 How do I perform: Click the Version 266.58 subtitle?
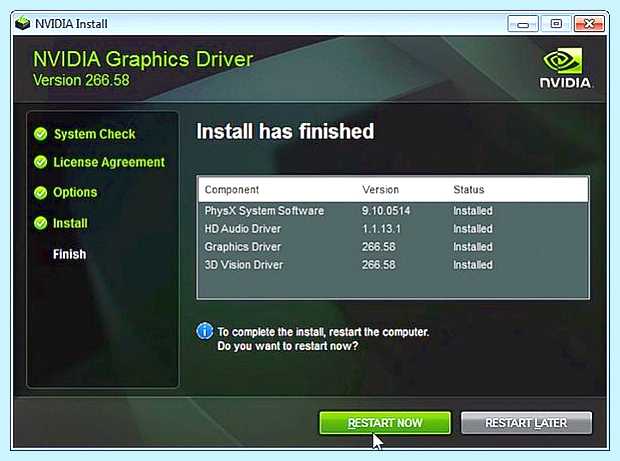(x=81, y=80)
